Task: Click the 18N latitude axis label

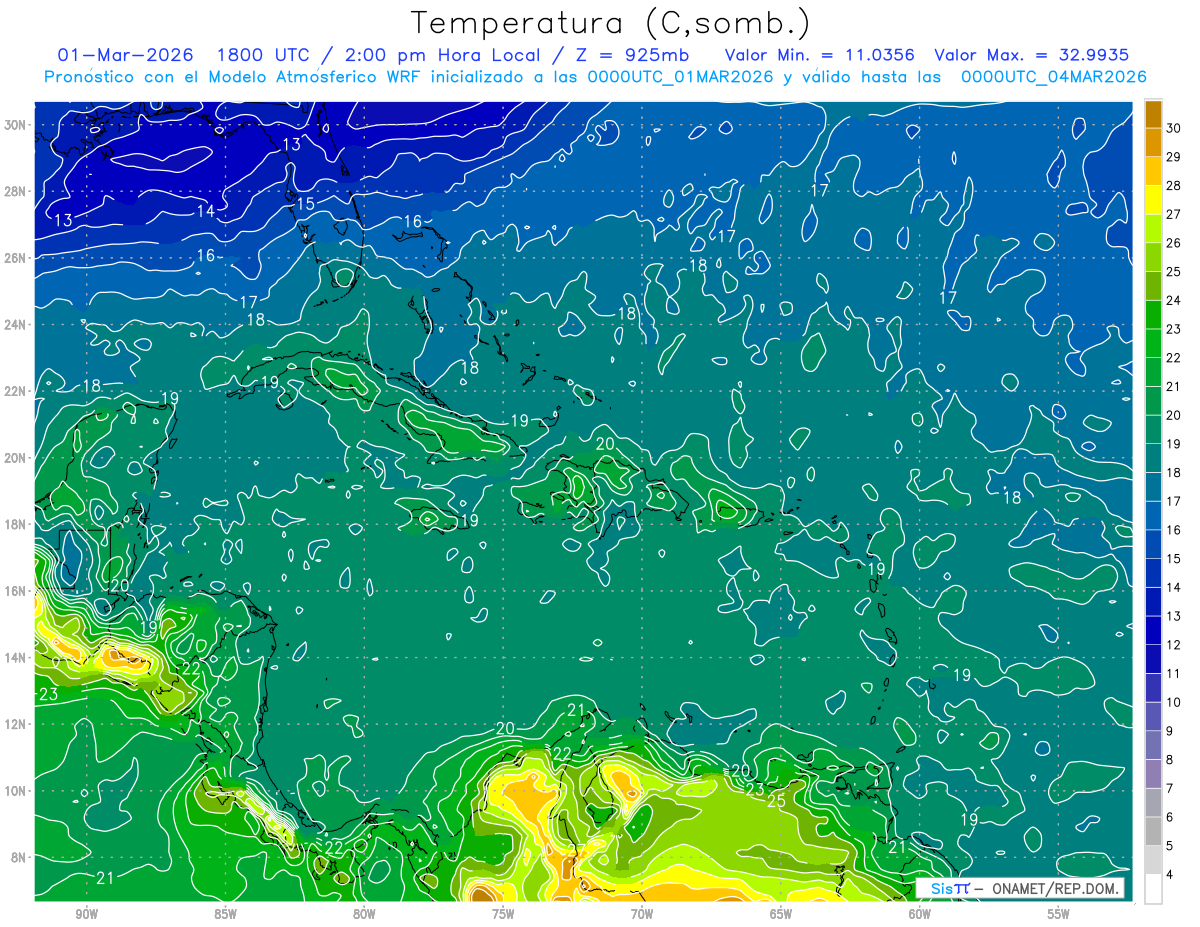Action: click(16, 524)
